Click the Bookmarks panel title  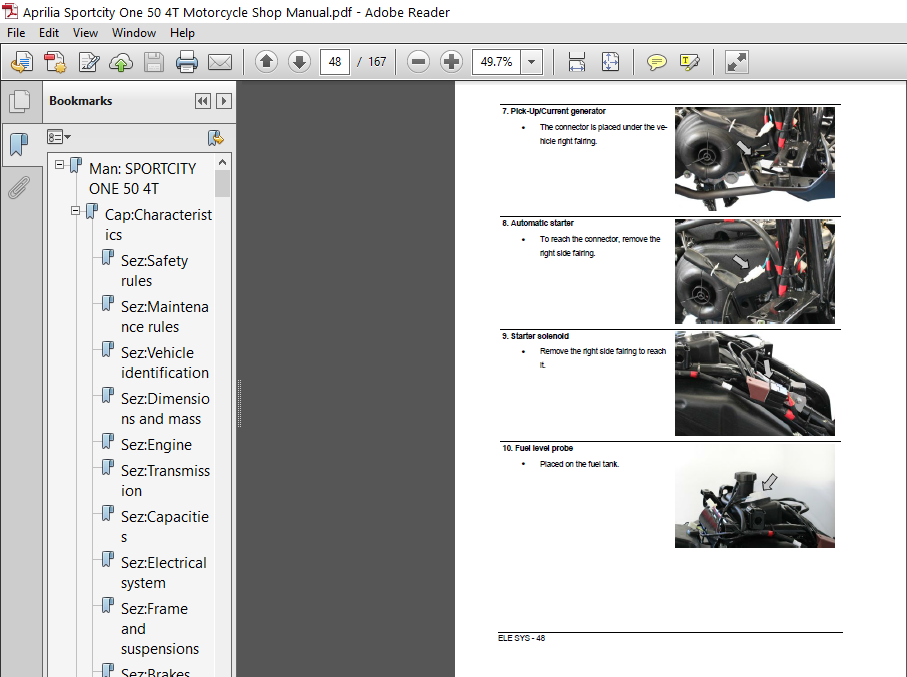click(x=80, y=101)
